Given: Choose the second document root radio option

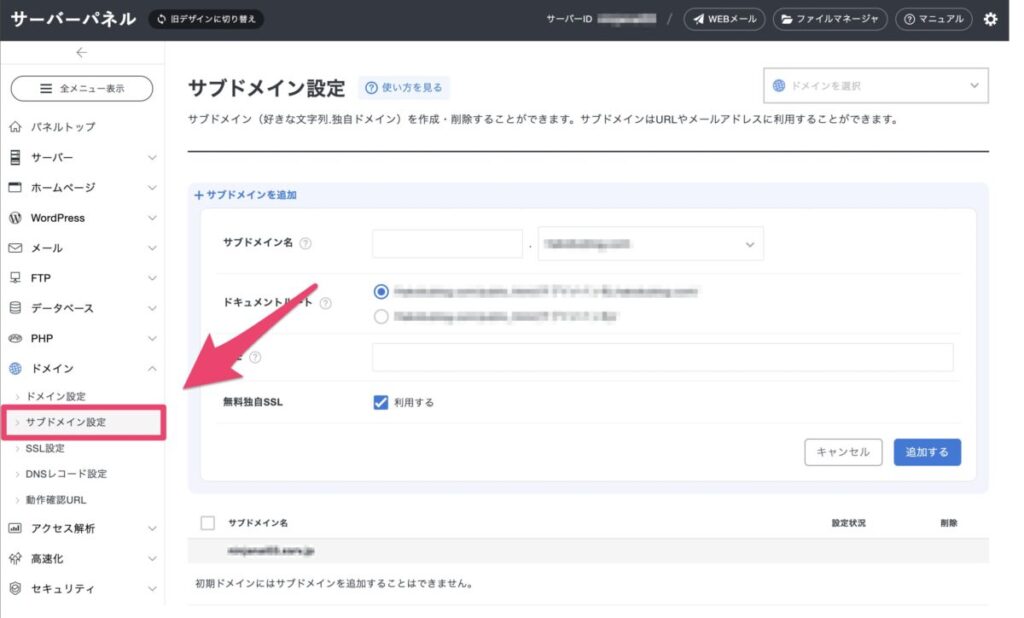Looking at the screenshot, I should (380, 317).
